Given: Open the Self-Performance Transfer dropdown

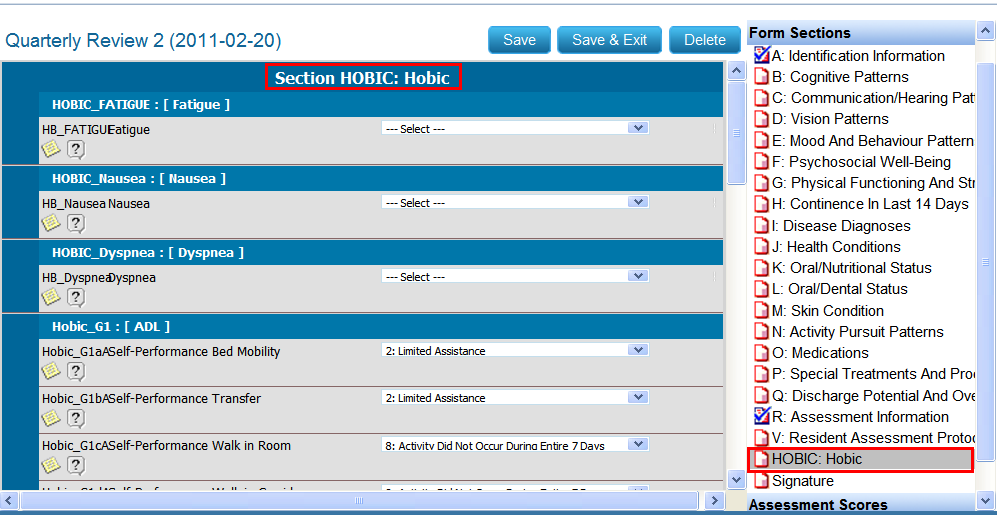Looking at the screenshot, I should click(515, 397).
